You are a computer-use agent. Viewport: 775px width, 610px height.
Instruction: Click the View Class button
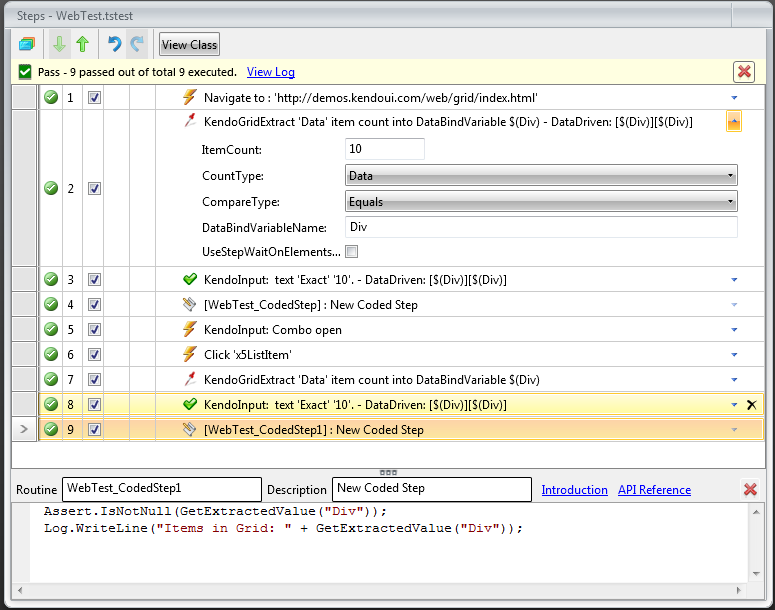(x=189, y=45)
